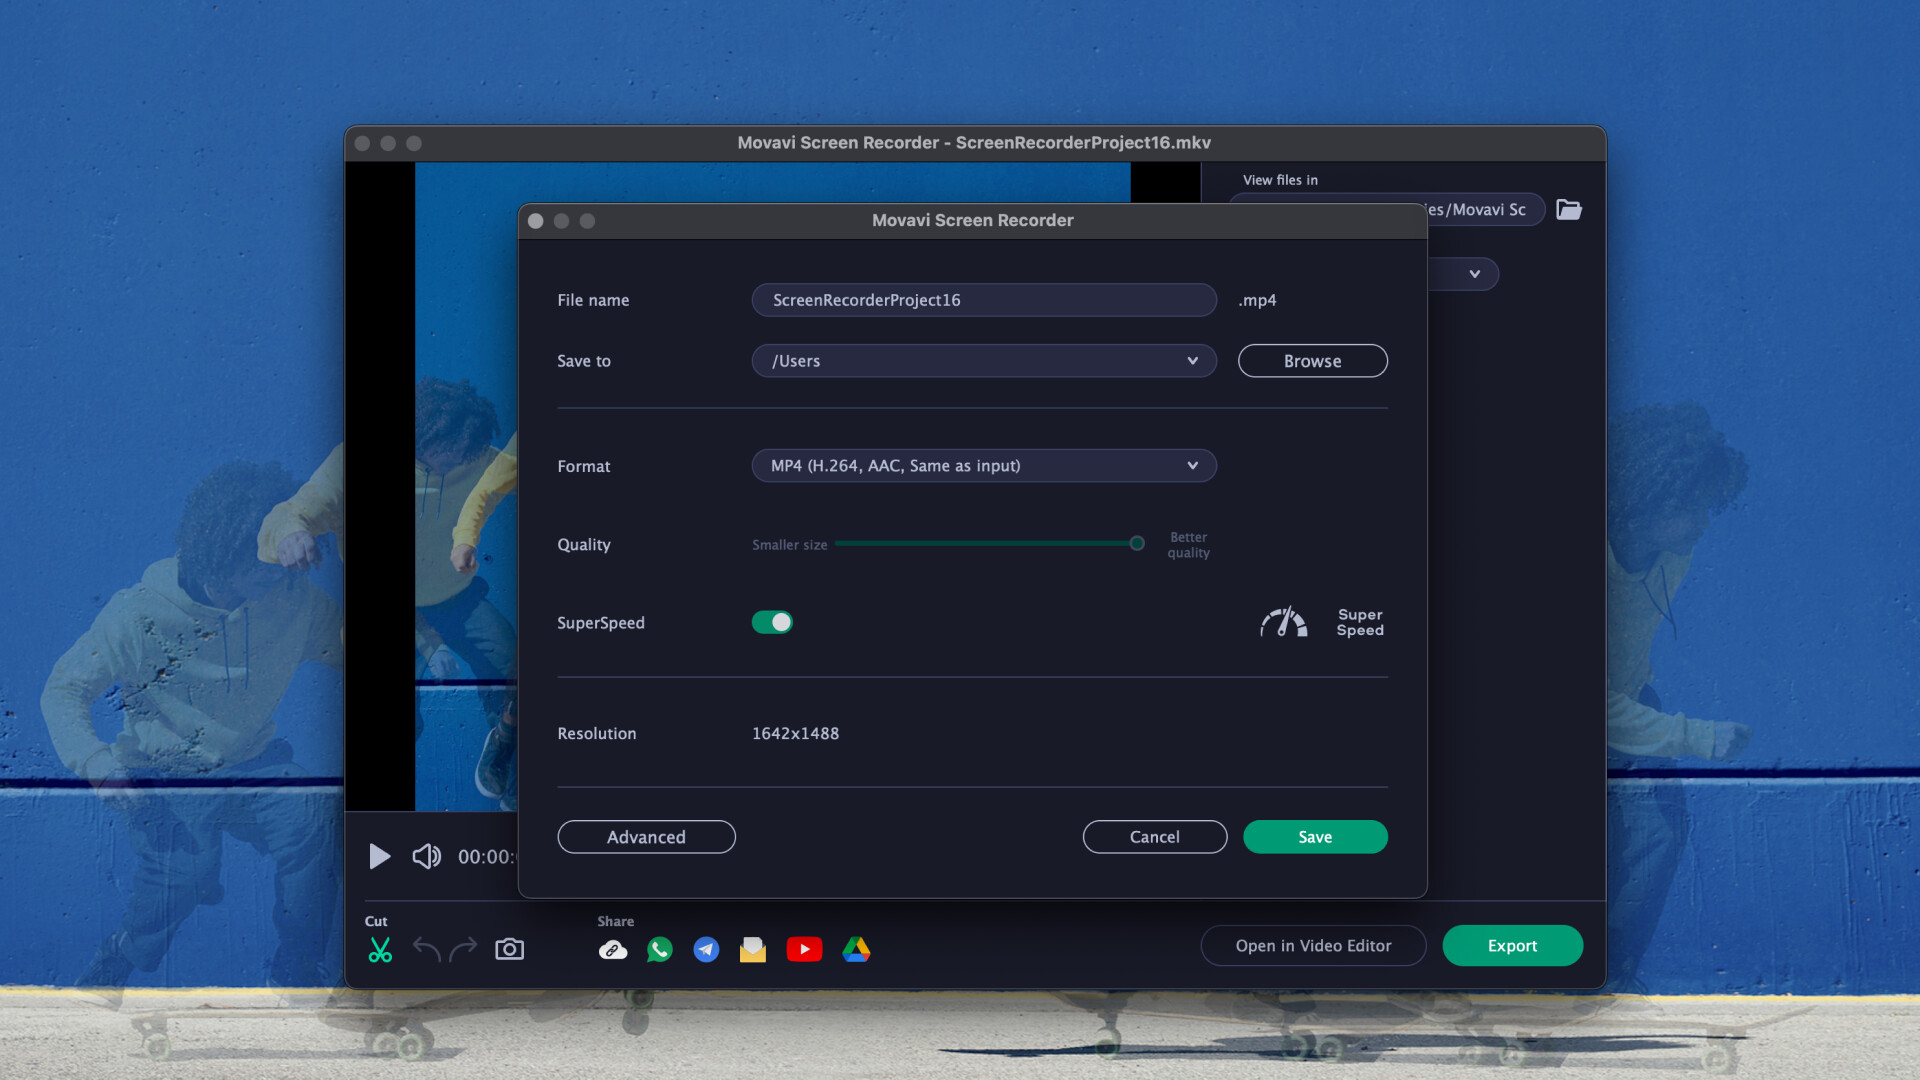This screenshot has width=1920, height=1080.
Task: Click the Advanced settings option
Action: pos(646,836)
